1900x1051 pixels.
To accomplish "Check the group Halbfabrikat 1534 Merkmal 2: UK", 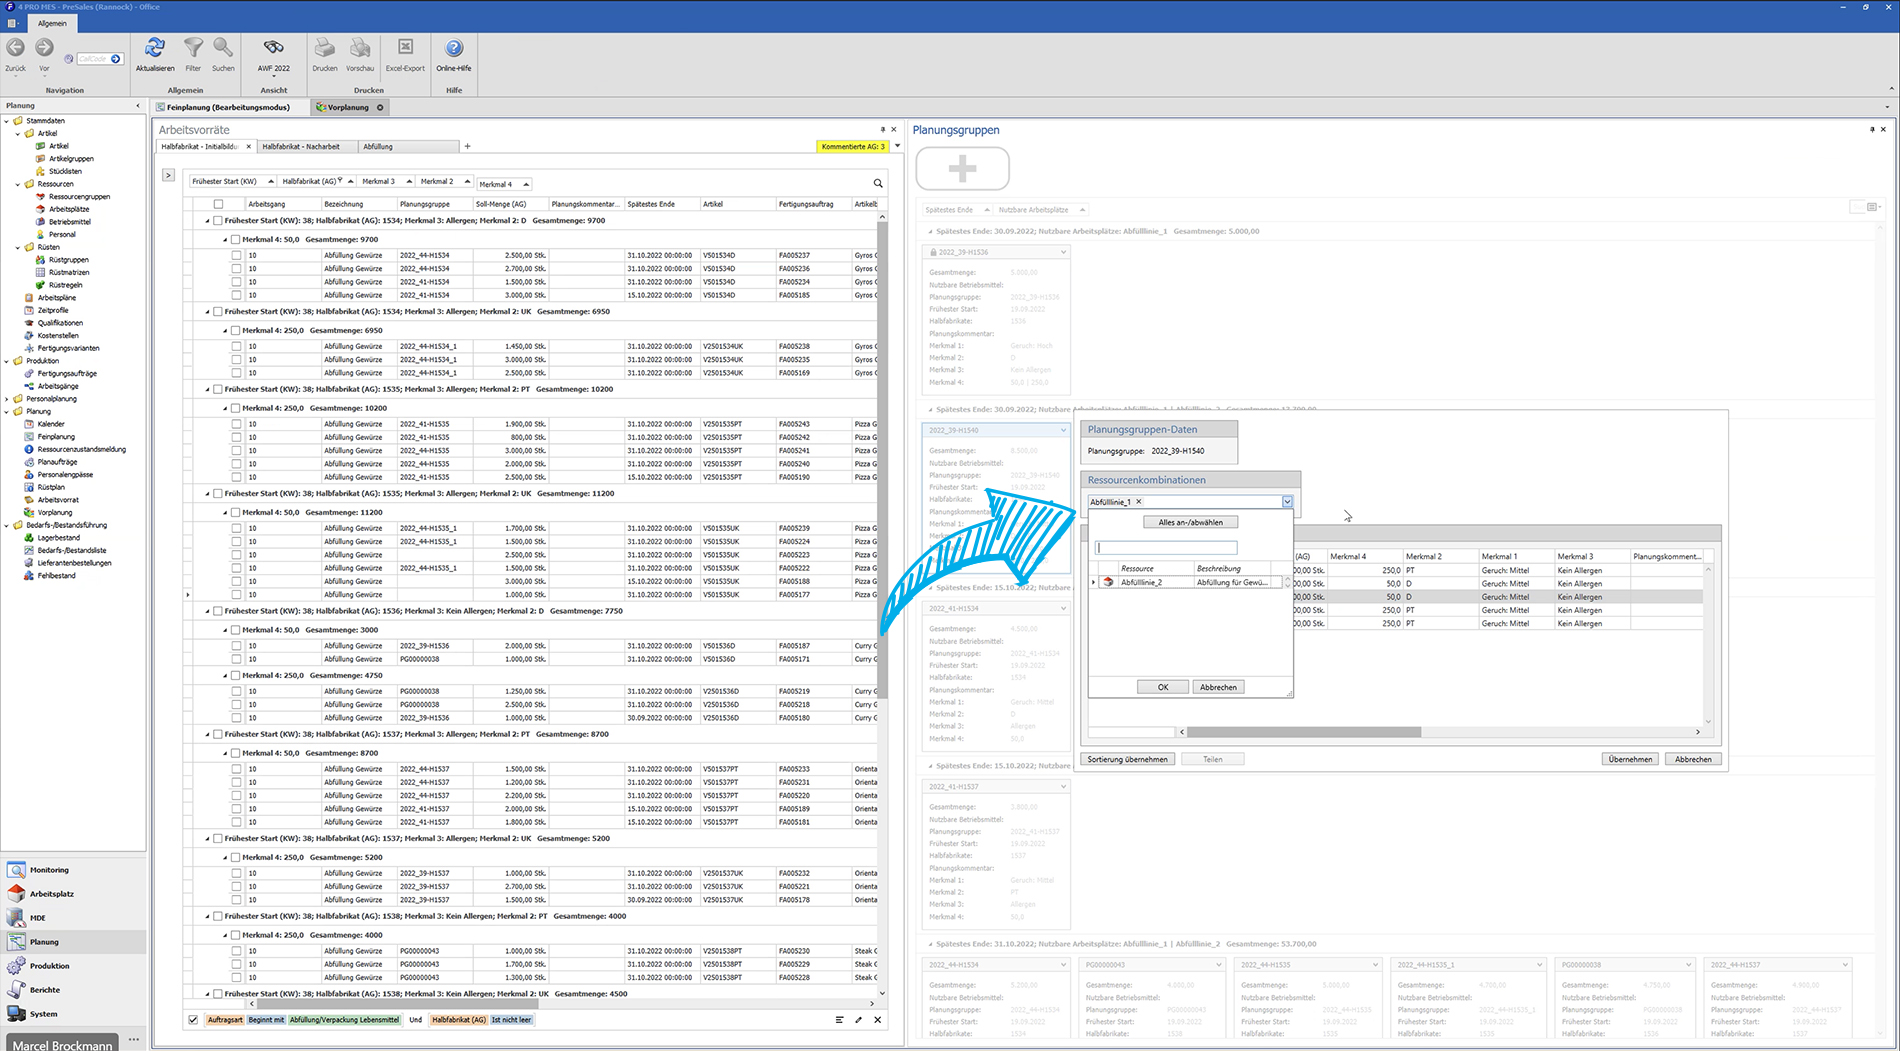I will tap(218, 312).
